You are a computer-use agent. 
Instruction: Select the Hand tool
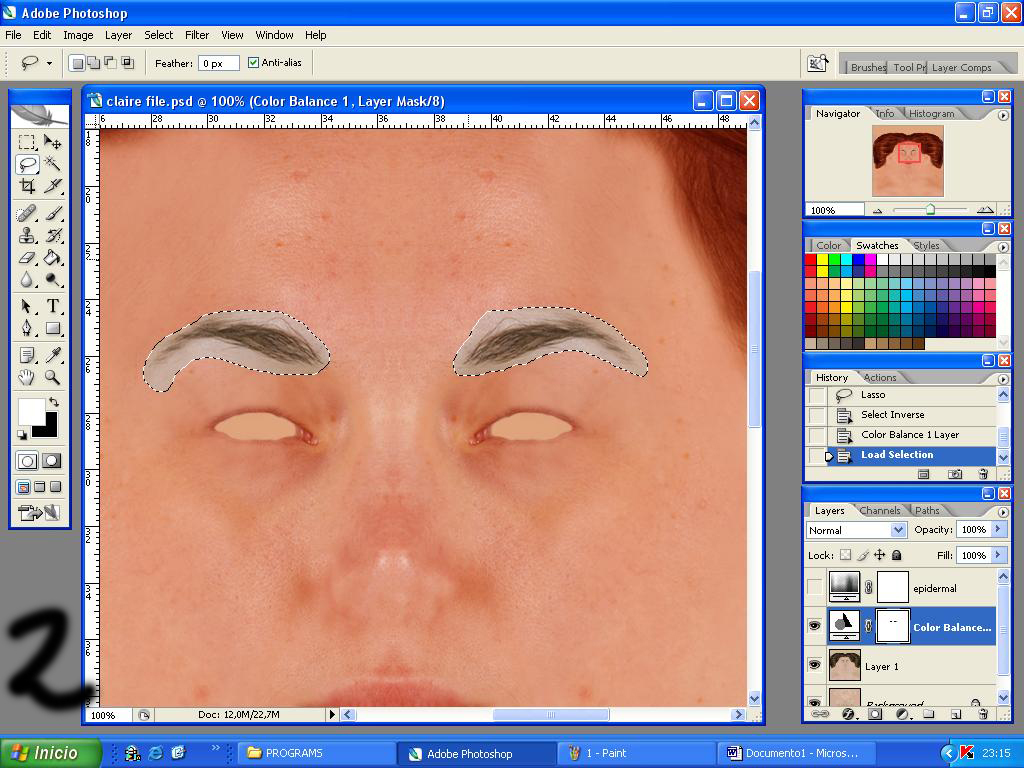27,377
